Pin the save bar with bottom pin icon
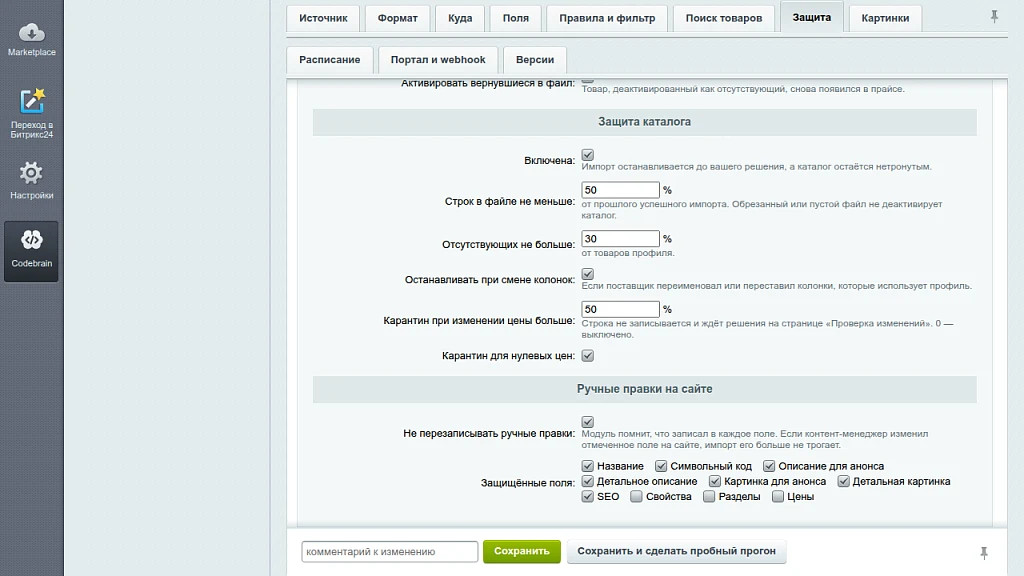Viewport: 1024px width, 576px height. (x=984, y=553)
